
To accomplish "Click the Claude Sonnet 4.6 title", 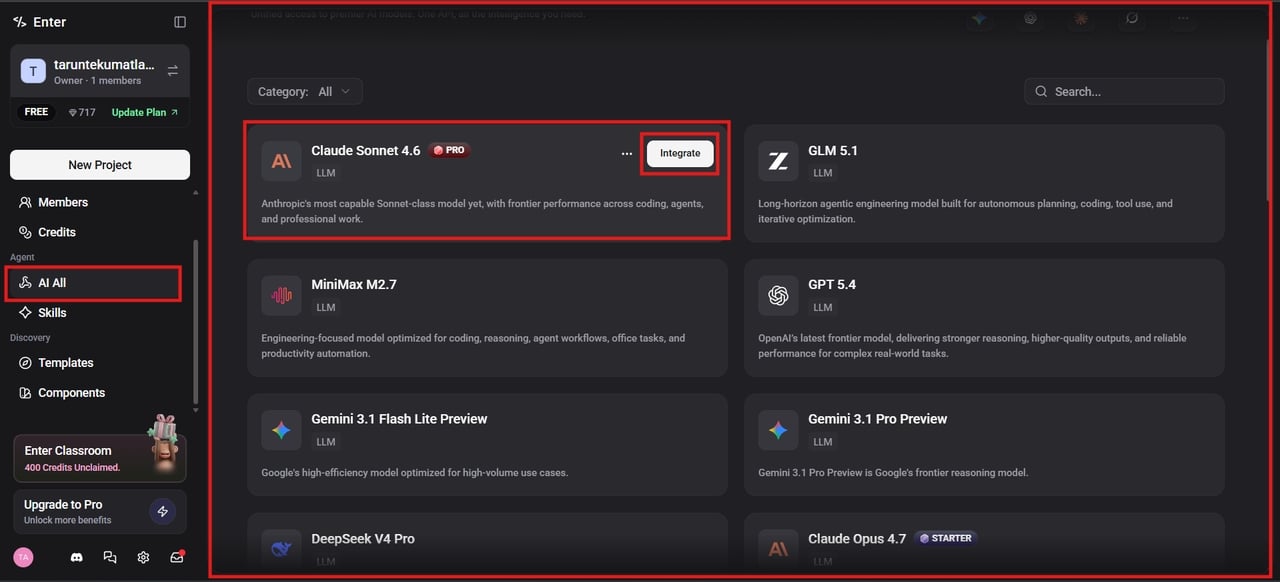I will coord(366,150).
